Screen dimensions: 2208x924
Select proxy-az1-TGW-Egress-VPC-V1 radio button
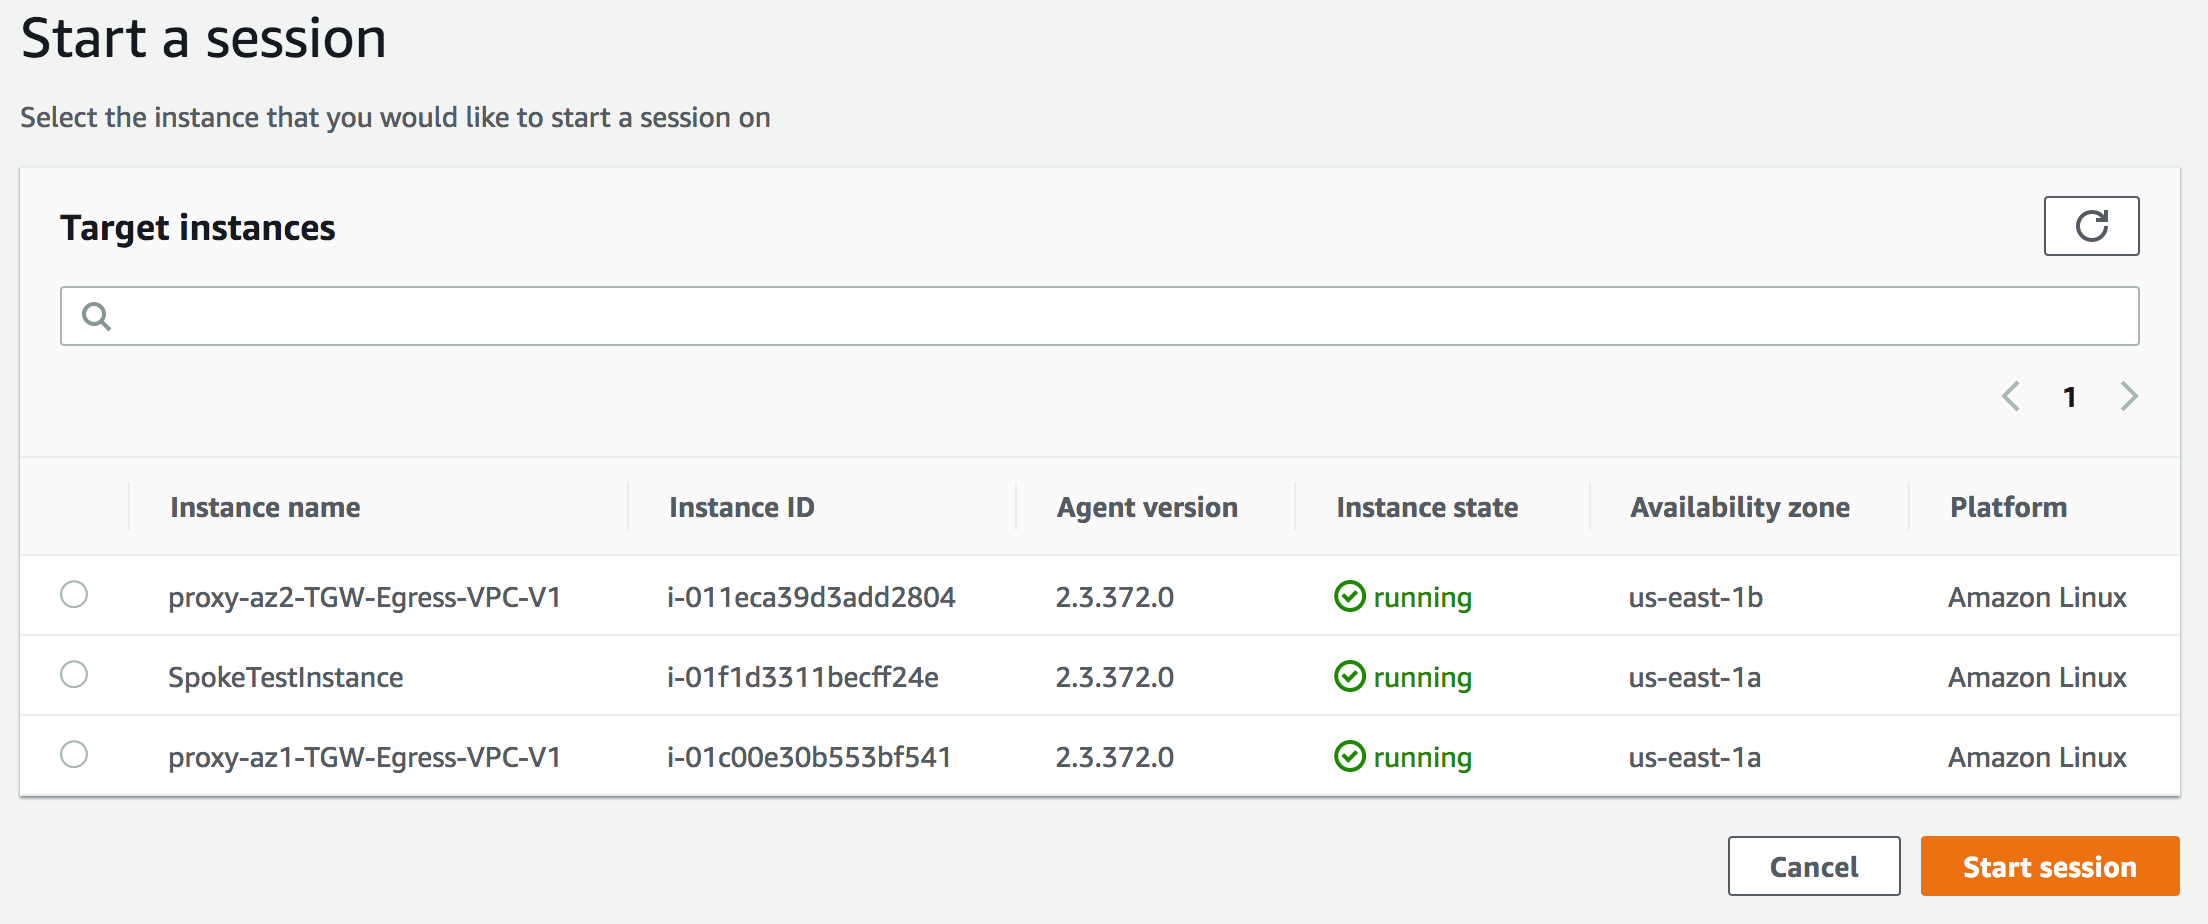[74, 755]
